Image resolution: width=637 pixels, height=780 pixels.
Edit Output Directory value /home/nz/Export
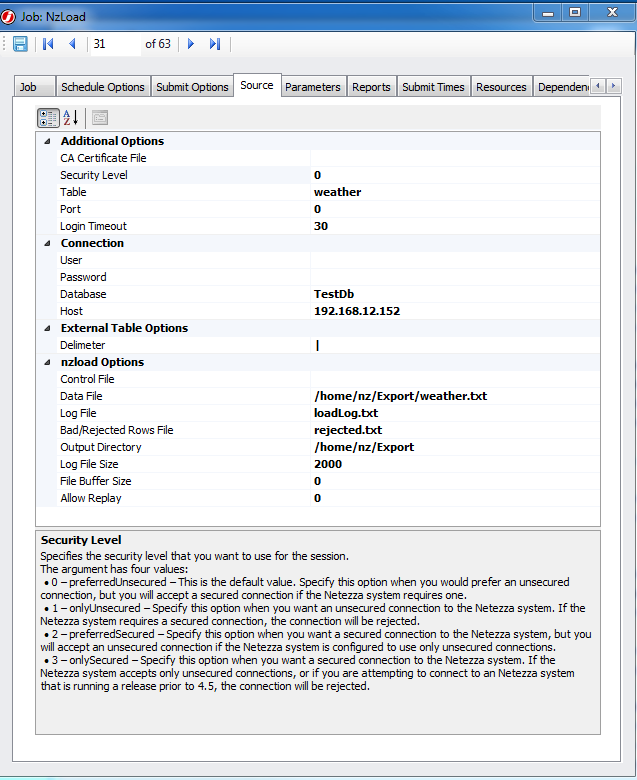(x=455, y=447)
